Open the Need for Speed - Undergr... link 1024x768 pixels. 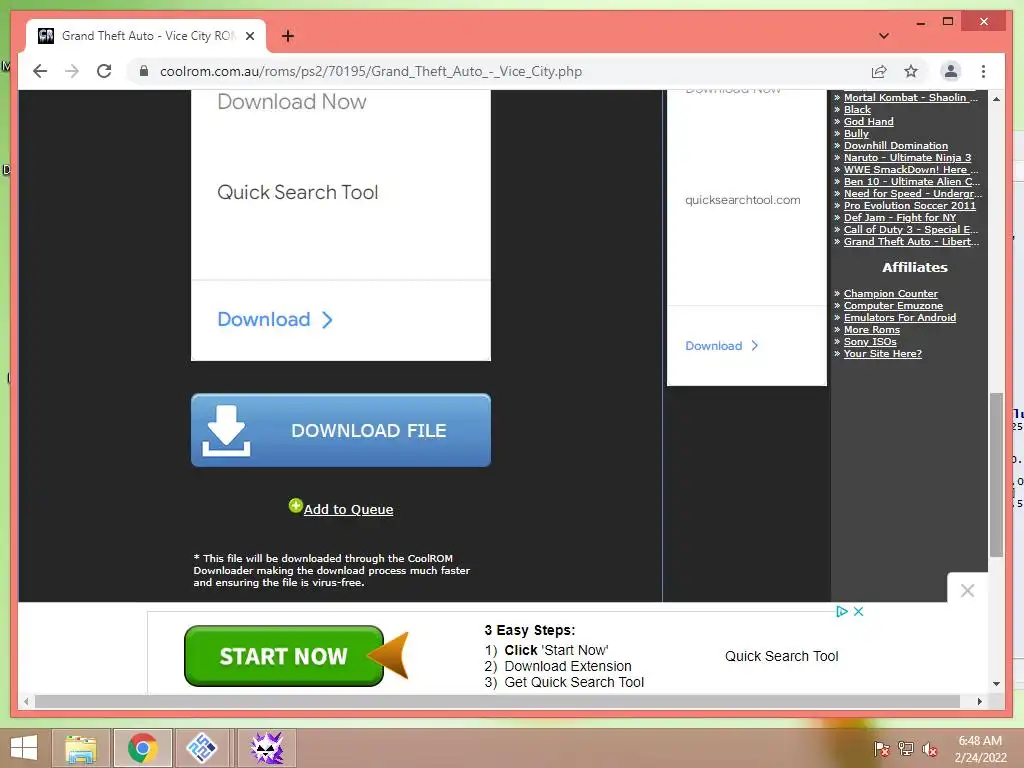point(912,193)
